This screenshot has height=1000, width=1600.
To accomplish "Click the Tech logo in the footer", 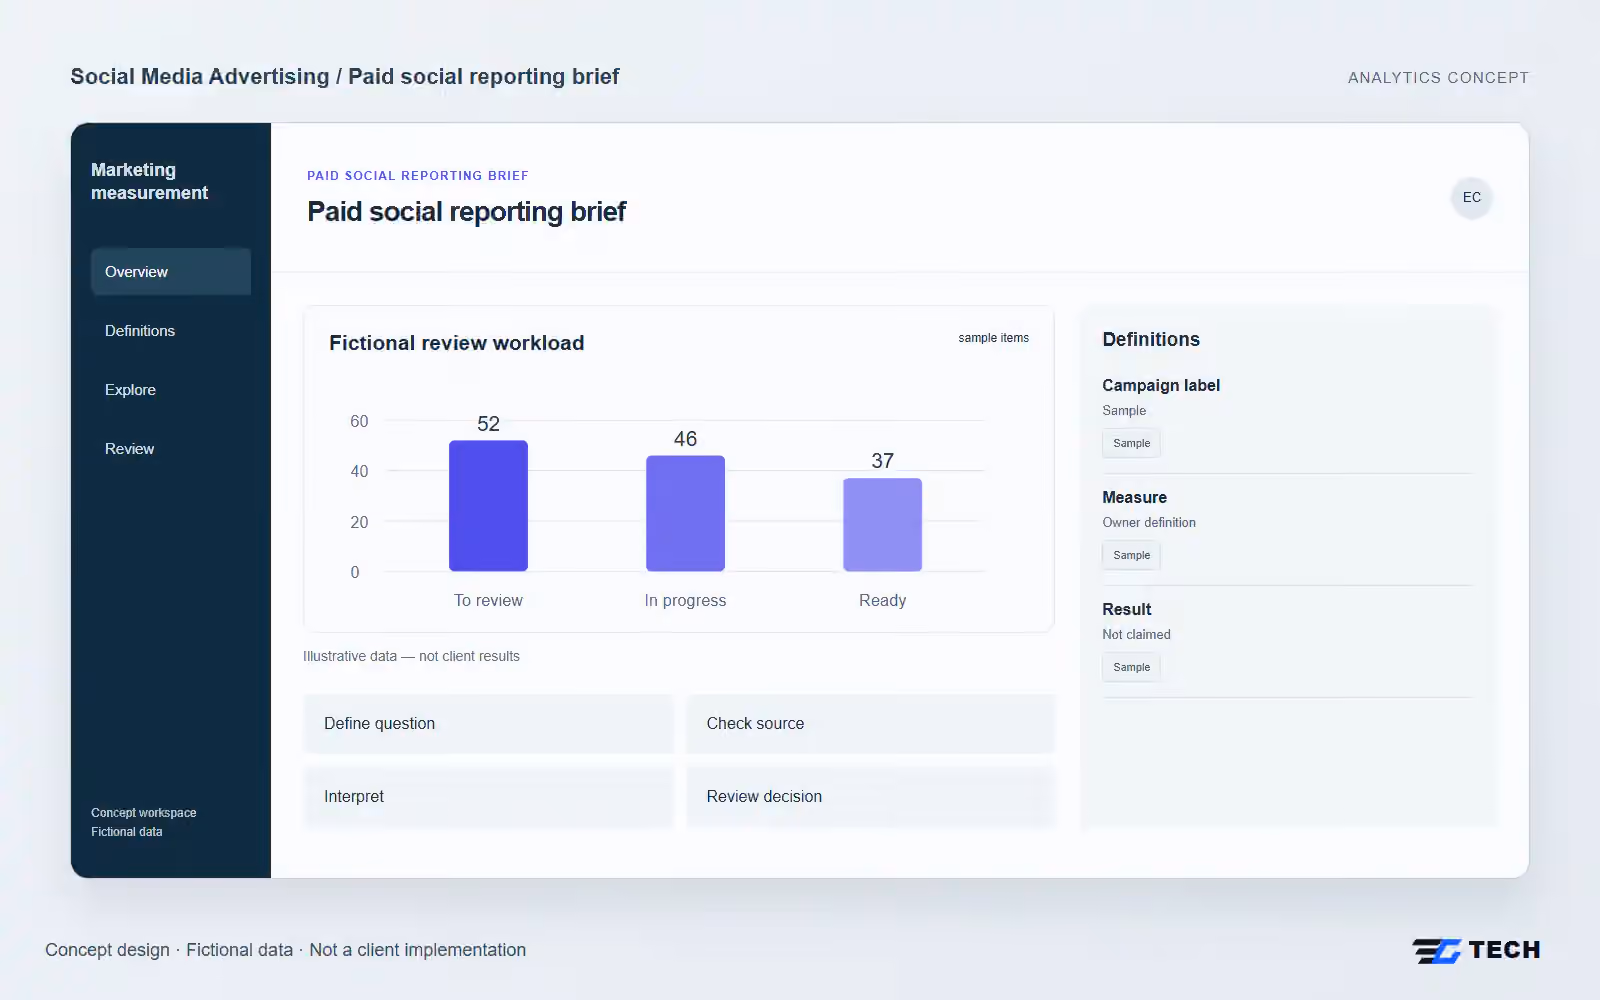I will pos(1476,950).
